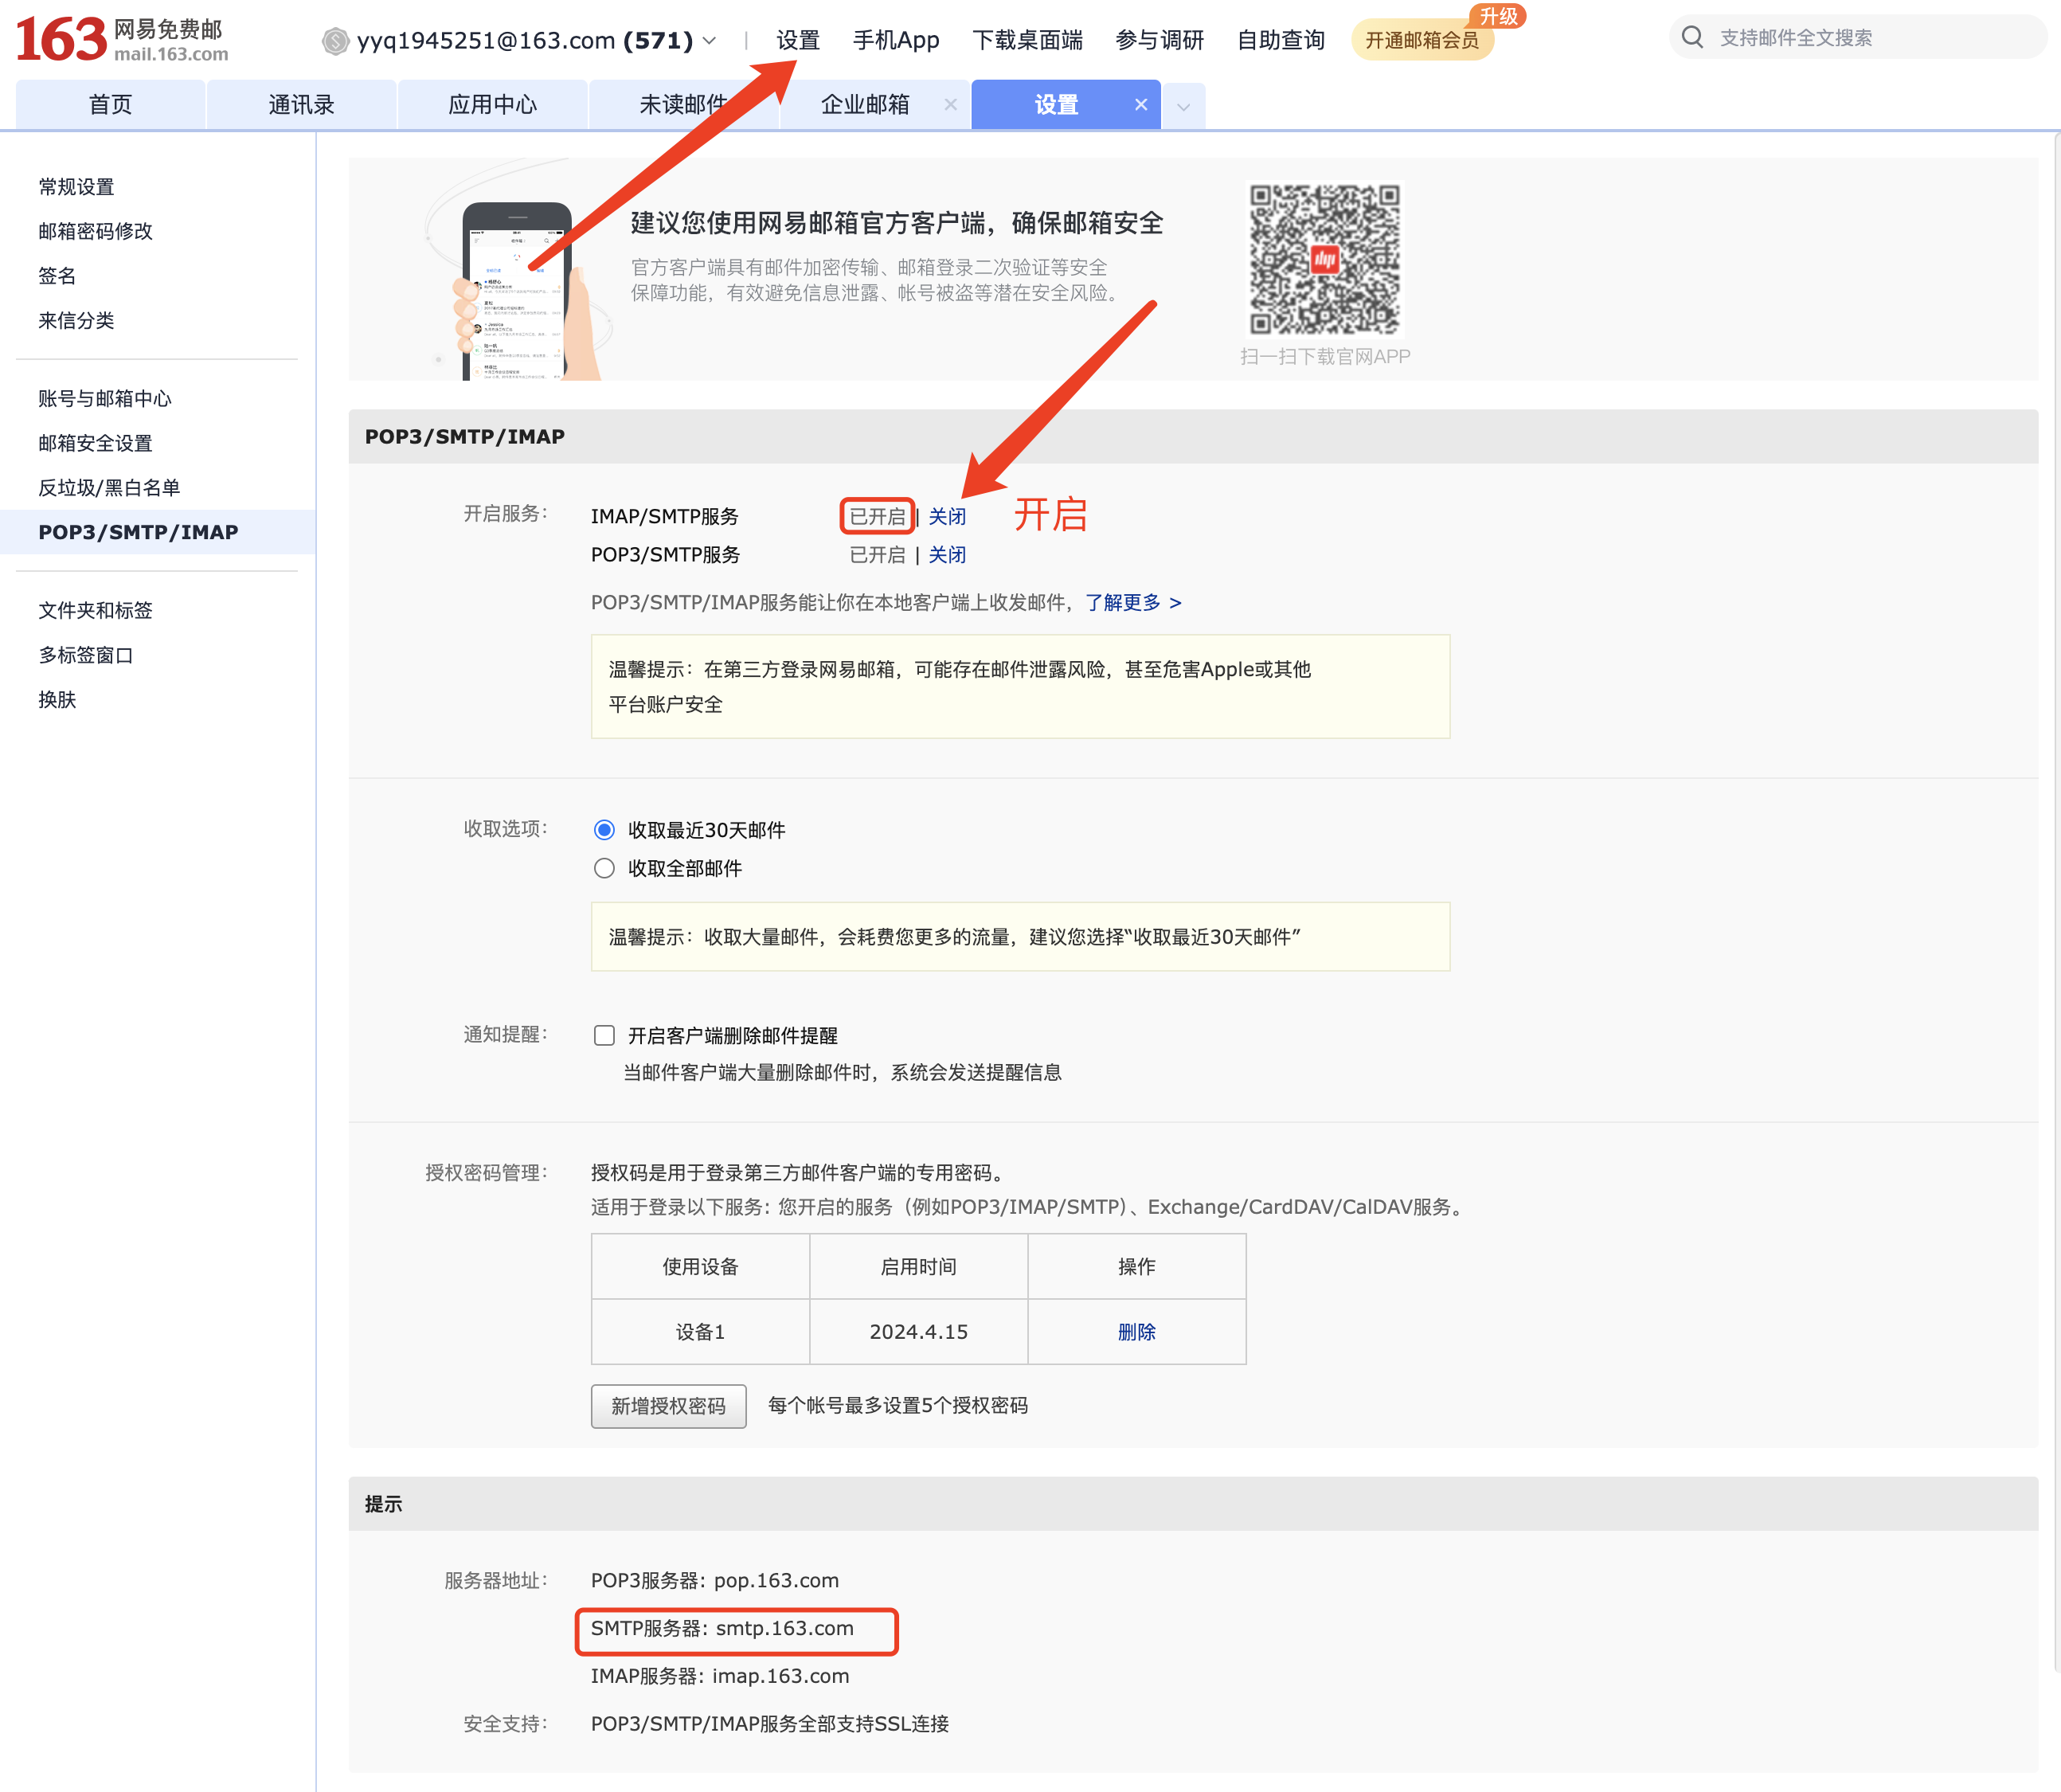Image resolution: width=2061 pixels, height=1792 pixels.
Task: Click the 163 mail logo
Action: pyautogui.click(x=122, y=40)
